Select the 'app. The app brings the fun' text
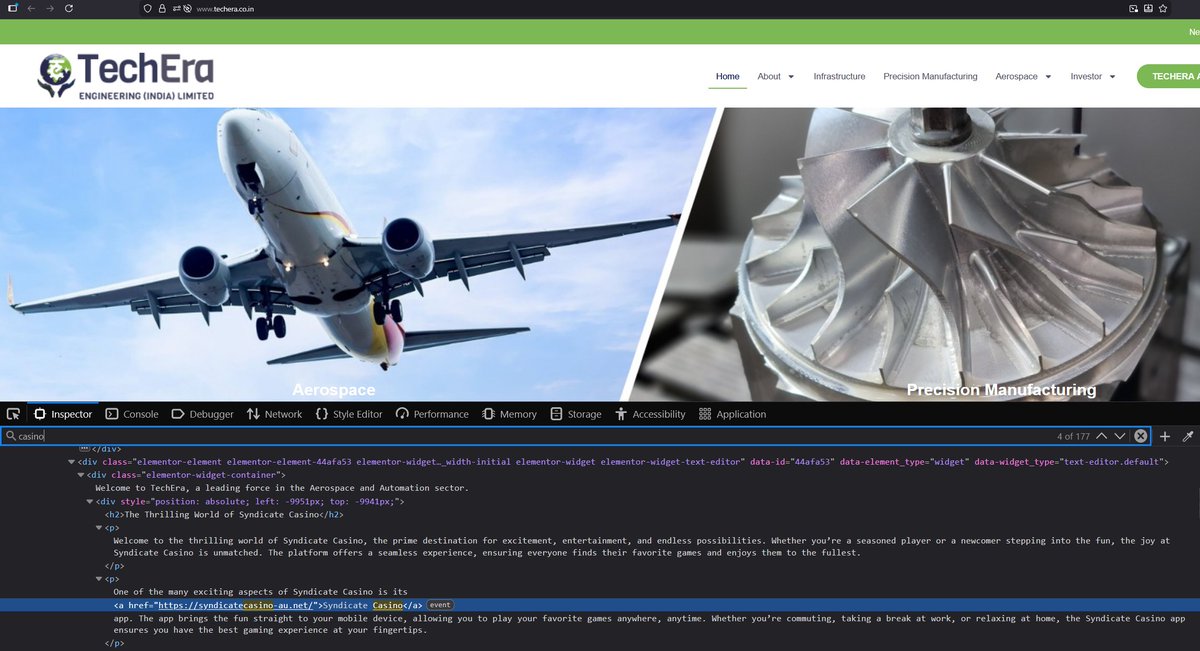 pos(649,625)
